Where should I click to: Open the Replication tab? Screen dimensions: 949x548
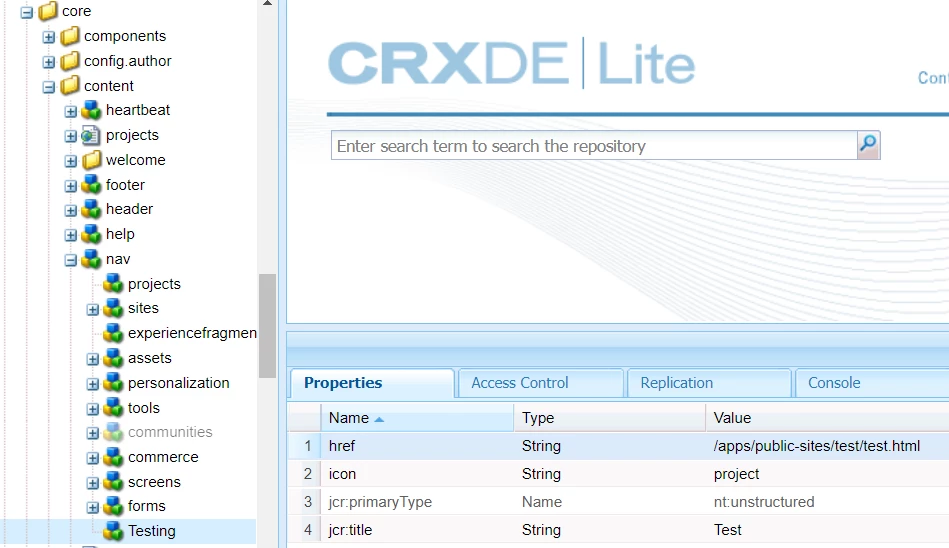[709, 383]
